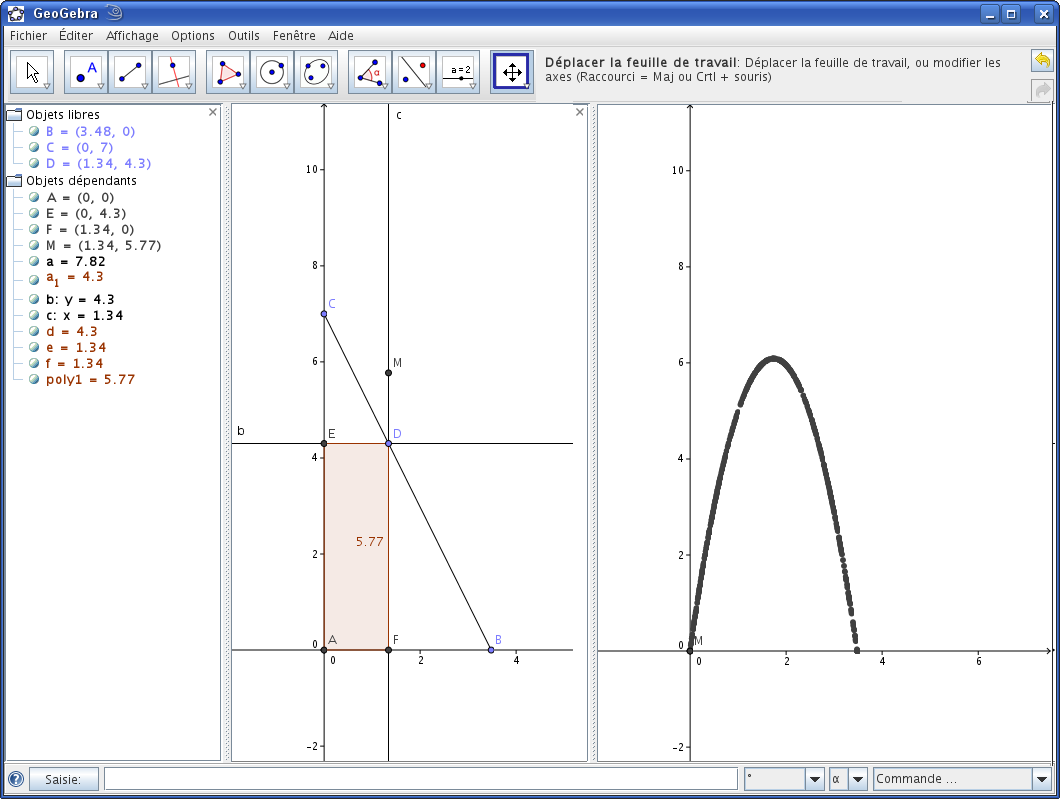Select the Perpendicular line tool
The height and width of the screenshot is (799, 1060).
tap(174, 72)
